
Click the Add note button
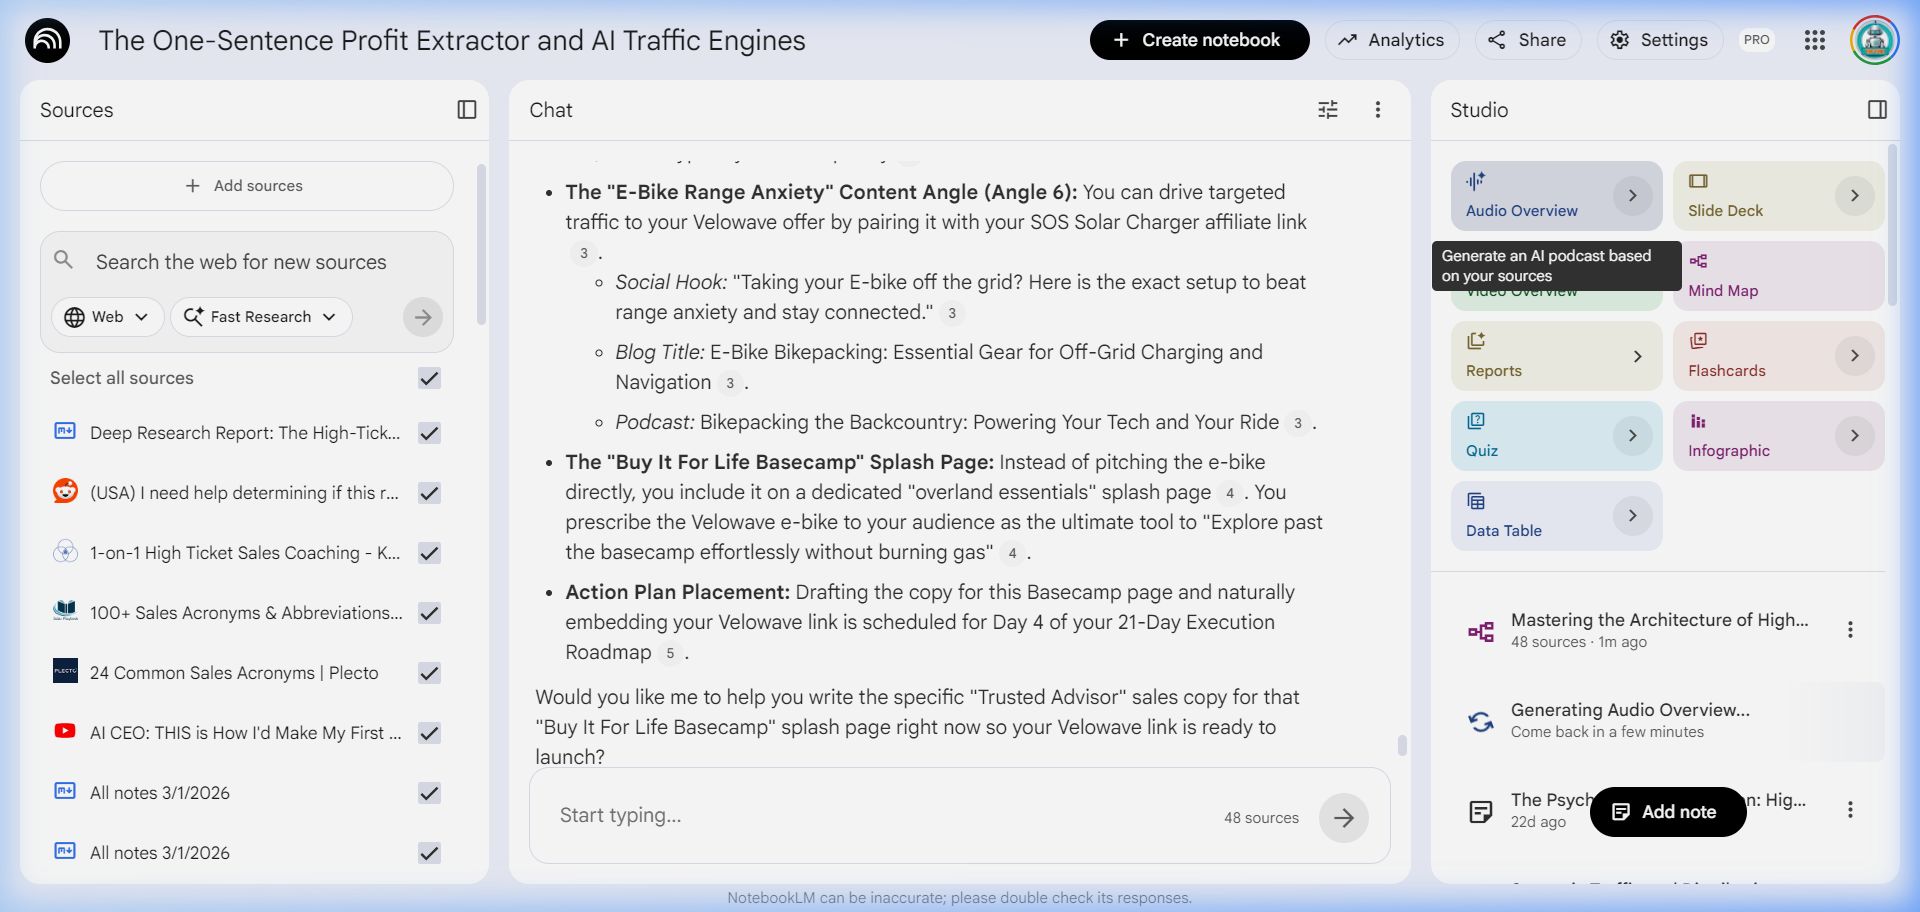click(1667, 812)
